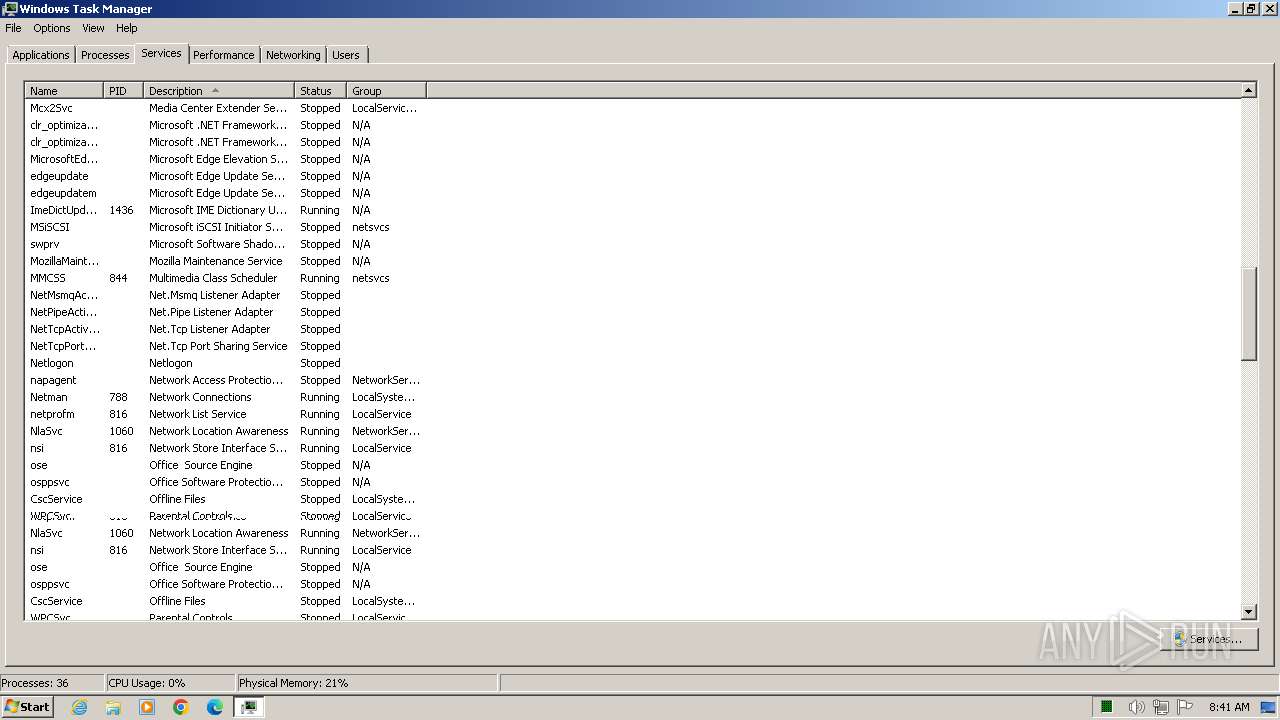This screenshot has height=720, width=1280.
Task: Click Mozilla Maintenance Service description
Action: 216,261
